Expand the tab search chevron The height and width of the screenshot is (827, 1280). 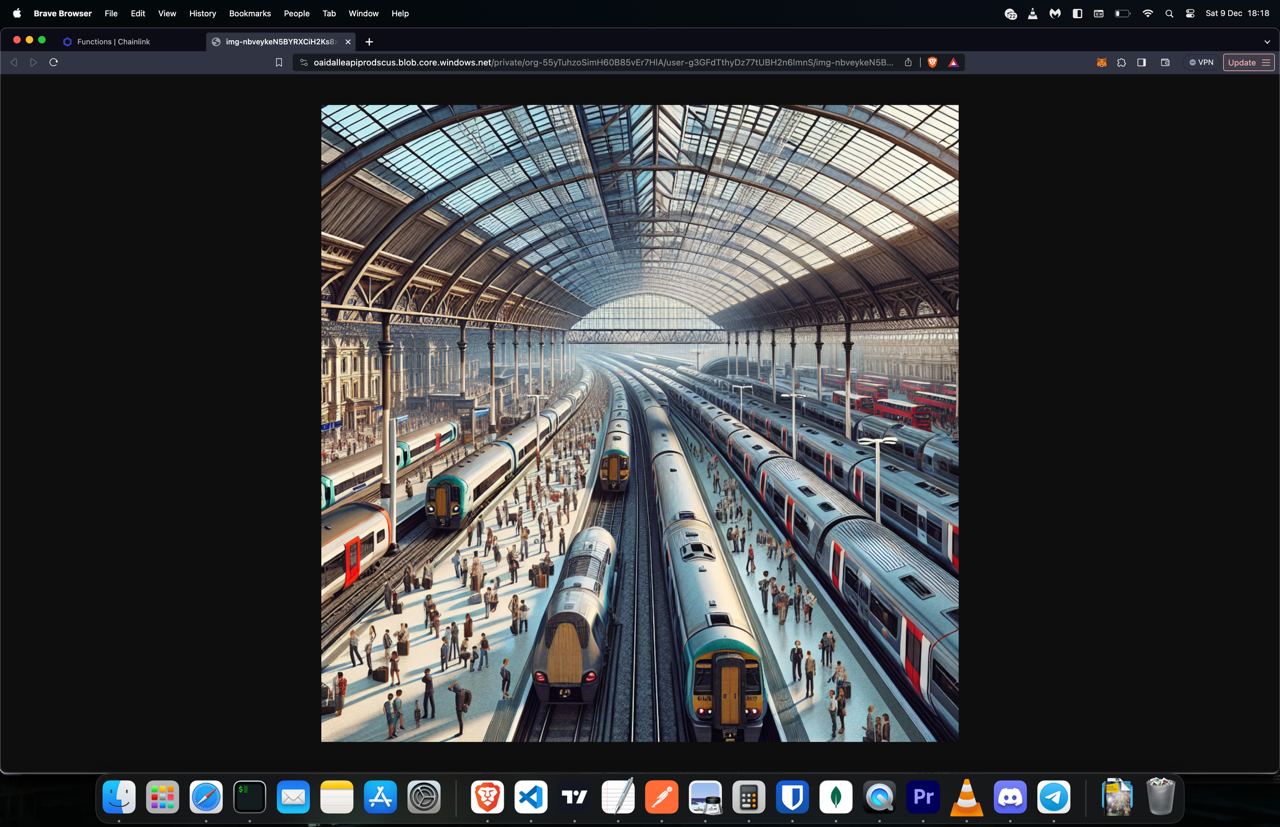[1267, 42]
